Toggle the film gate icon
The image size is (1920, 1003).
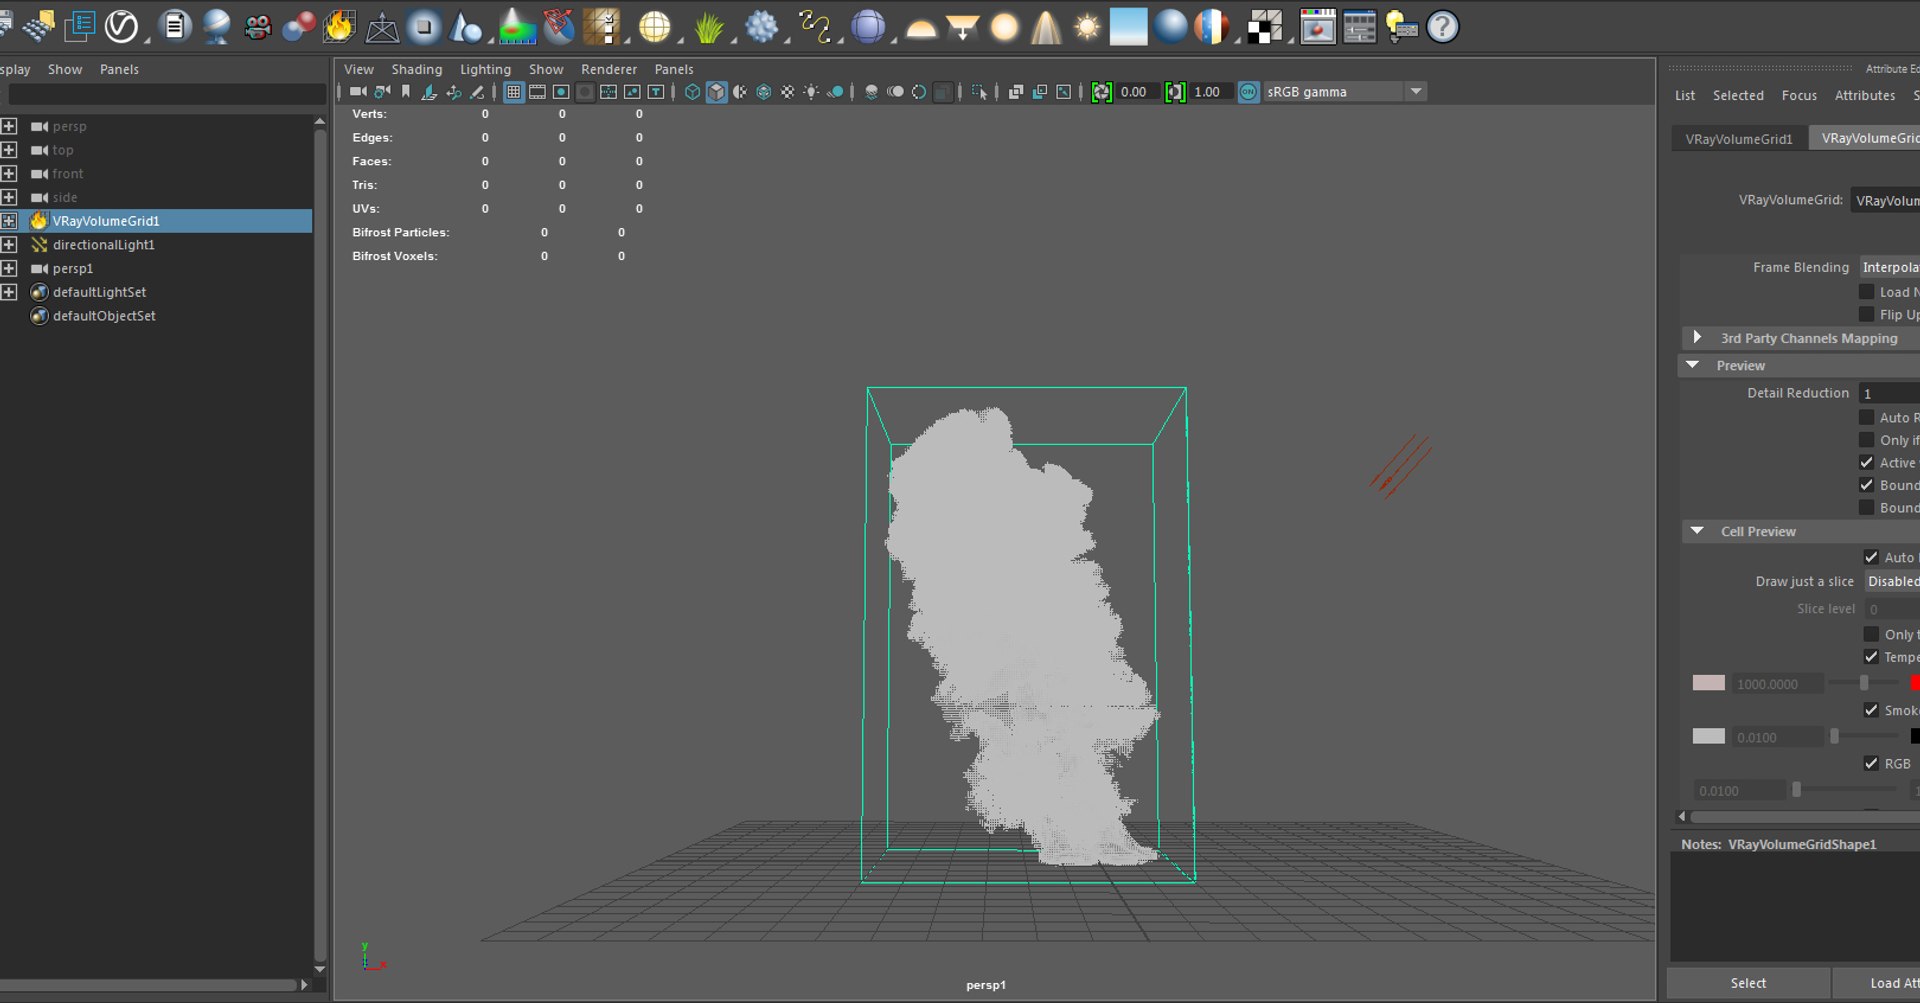pyautogui.click(x=537, y=92)
